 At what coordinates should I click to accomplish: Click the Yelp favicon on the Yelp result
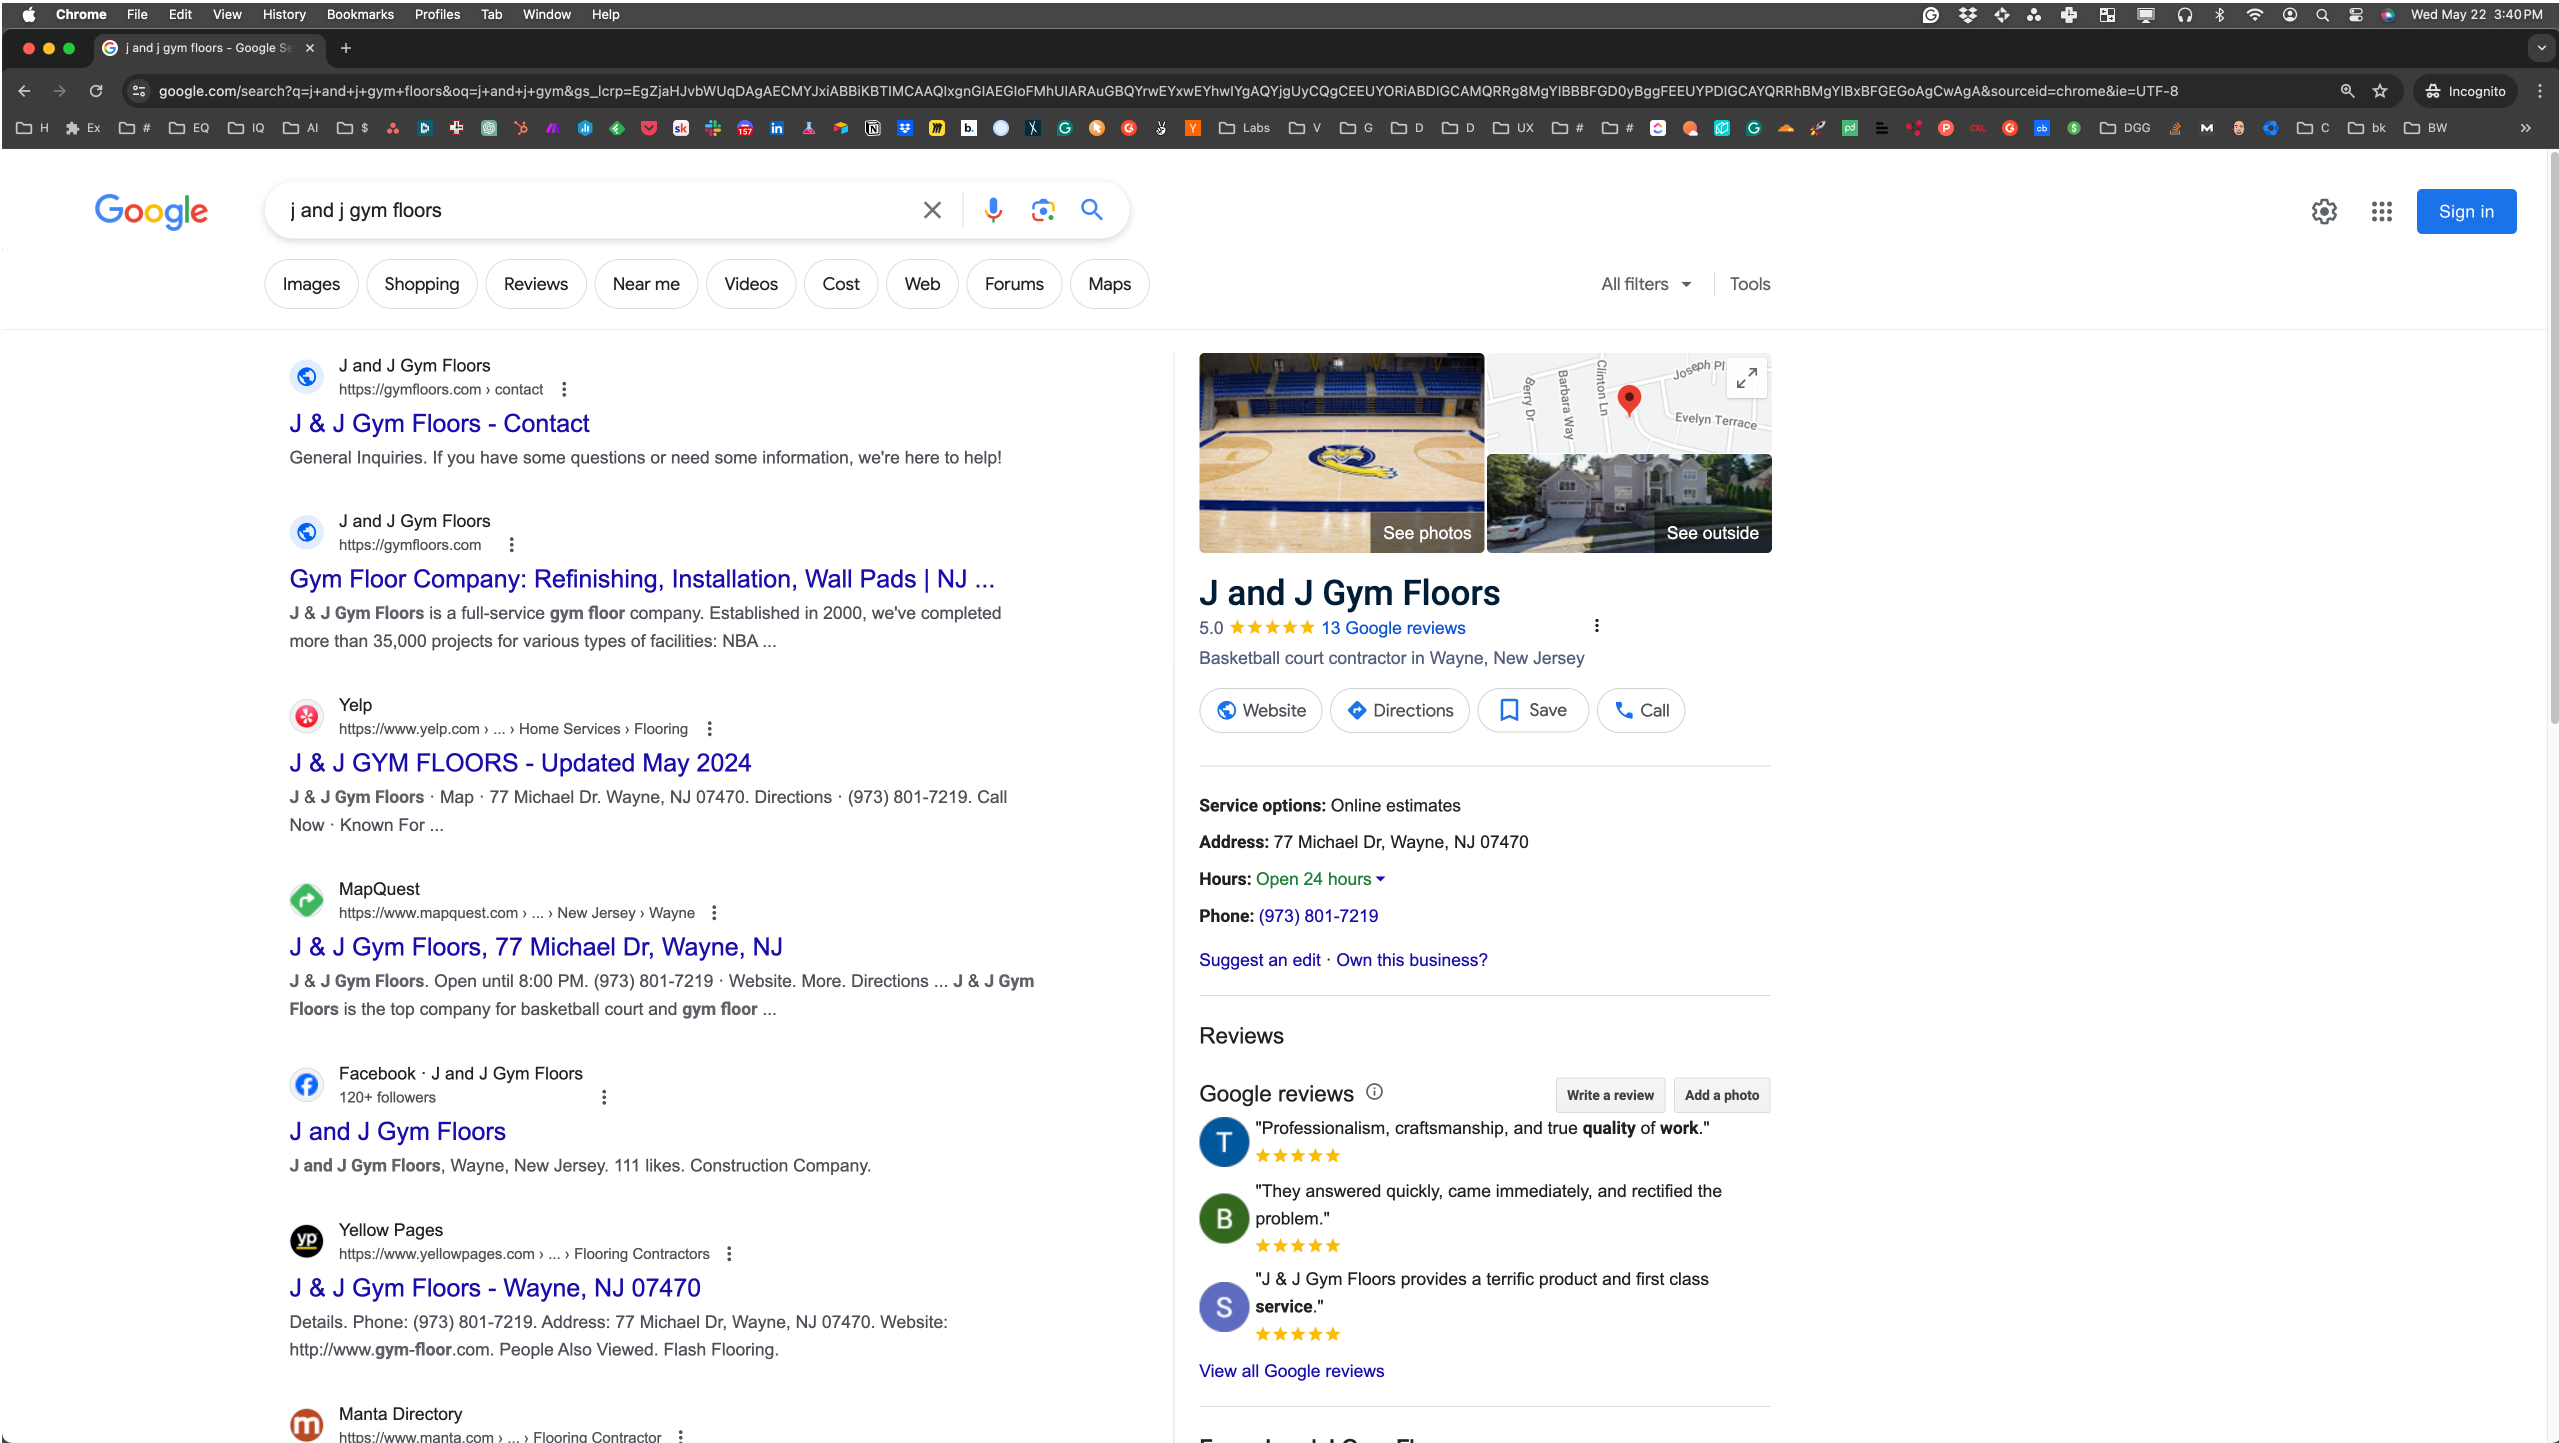click(306, 716)
